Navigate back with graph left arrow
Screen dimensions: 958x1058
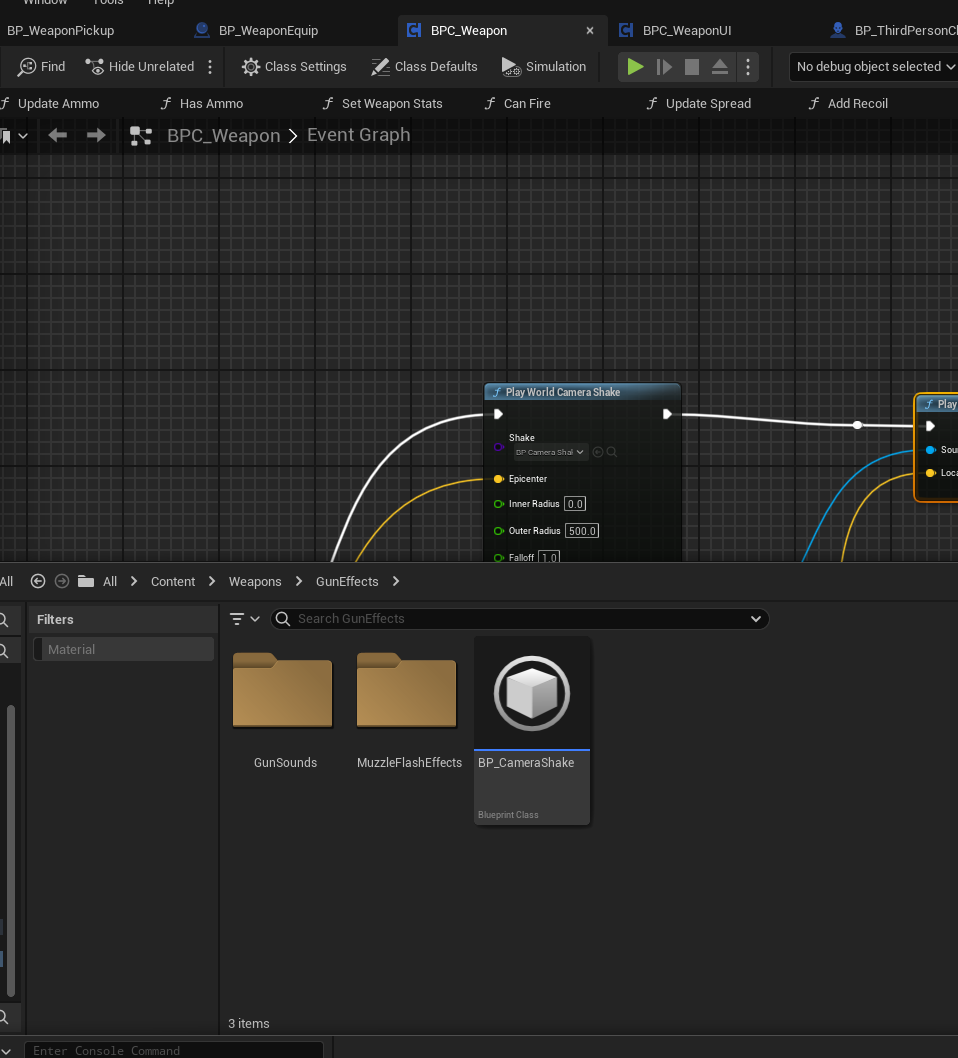[x=58, y=135]
